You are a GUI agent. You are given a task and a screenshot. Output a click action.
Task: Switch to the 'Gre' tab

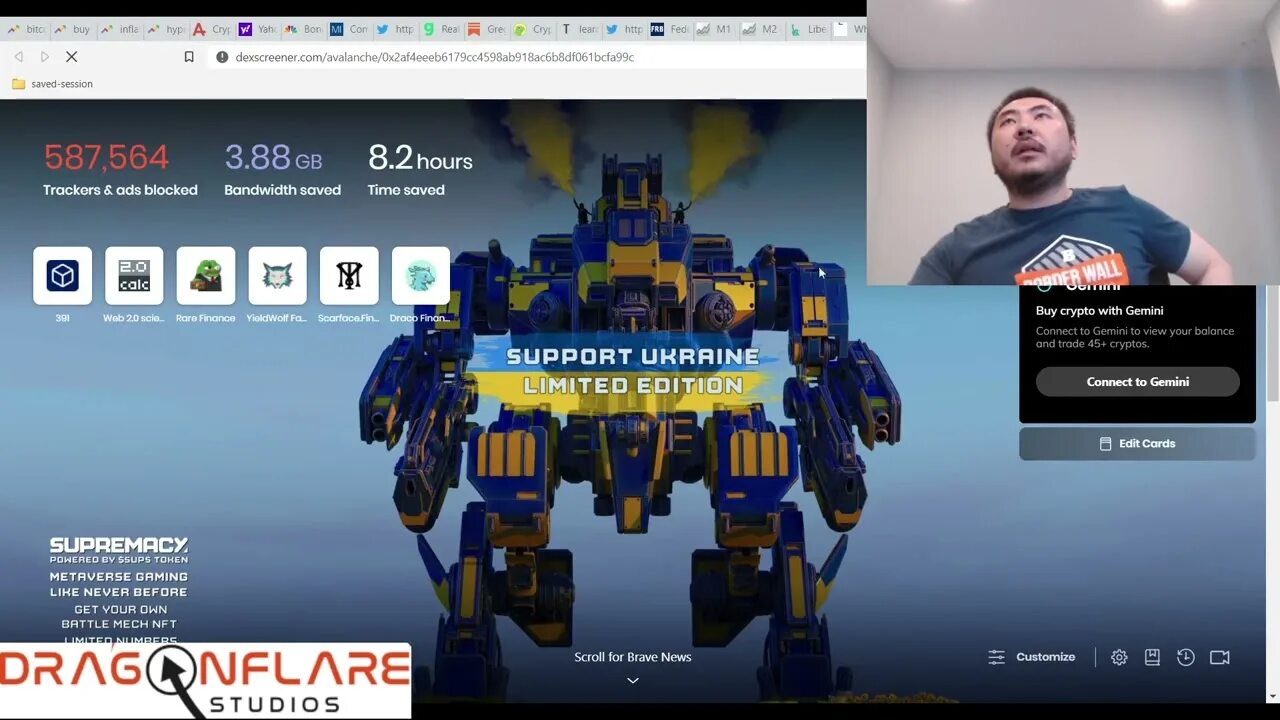pyautogui.click(x=488, y=29)
